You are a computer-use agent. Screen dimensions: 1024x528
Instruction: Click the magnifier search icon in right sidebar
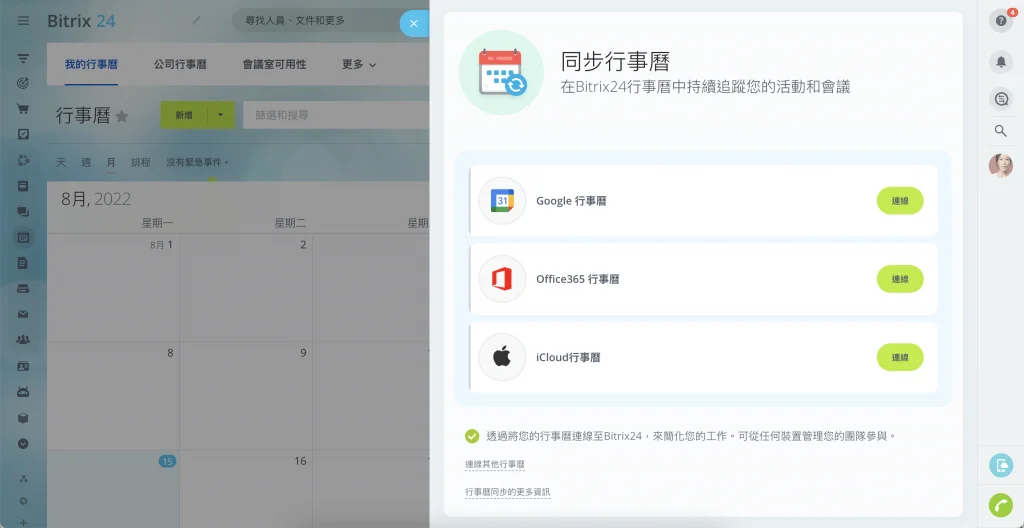tap(1000, 131)
